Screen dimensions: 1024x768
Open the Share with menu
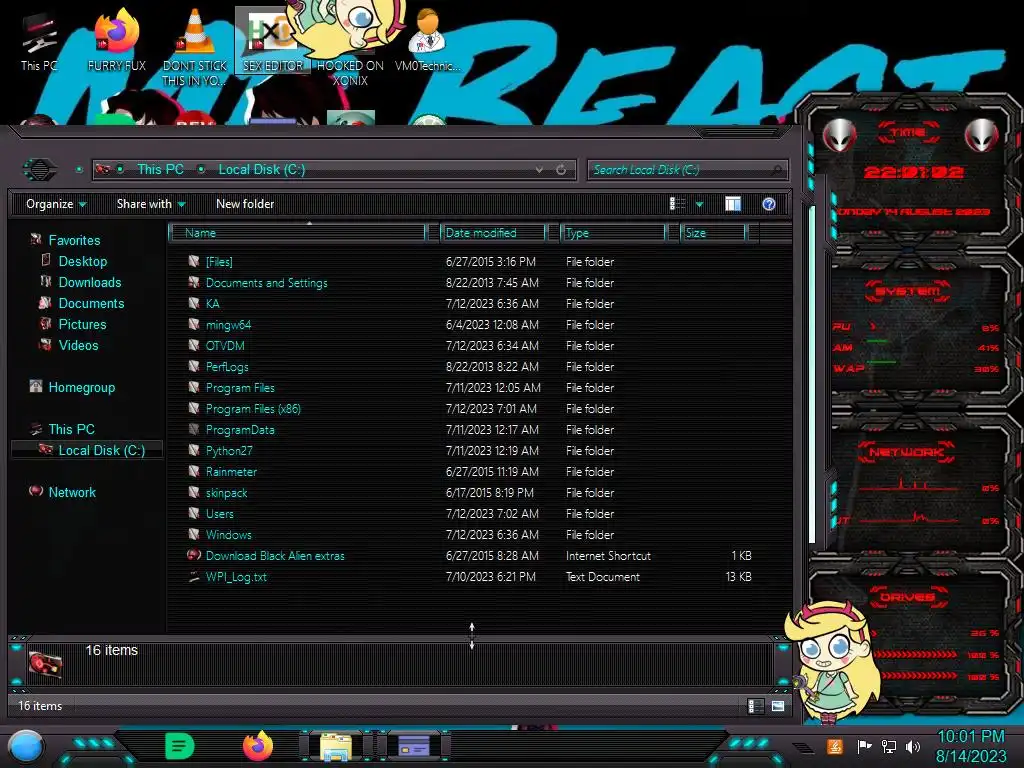151,204
